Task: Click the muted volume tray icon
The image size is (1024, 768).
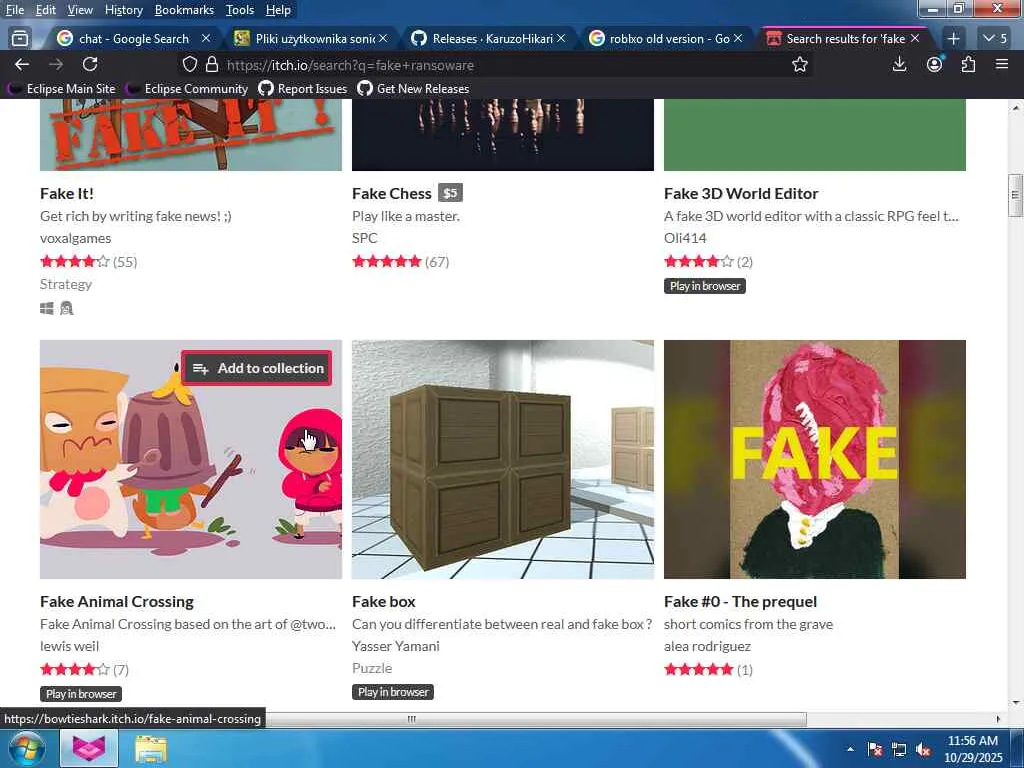Action: click(x=923, y=750)
